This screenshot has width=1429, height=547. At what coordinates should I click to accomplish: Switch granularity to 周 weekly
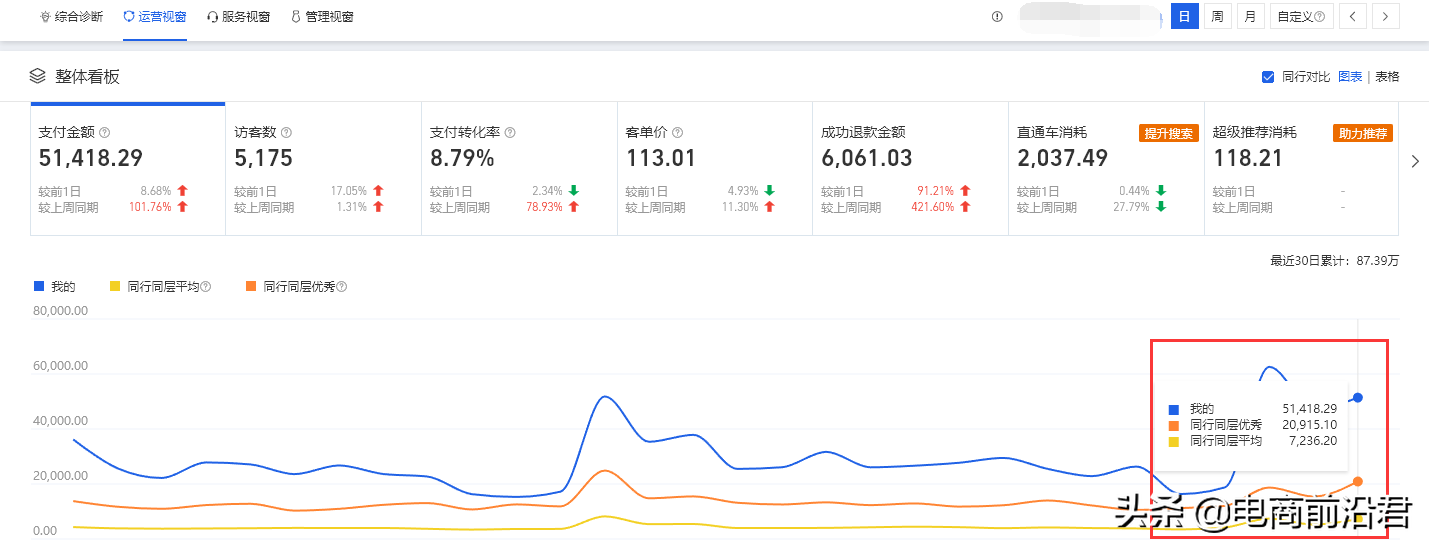point(1217,17)
